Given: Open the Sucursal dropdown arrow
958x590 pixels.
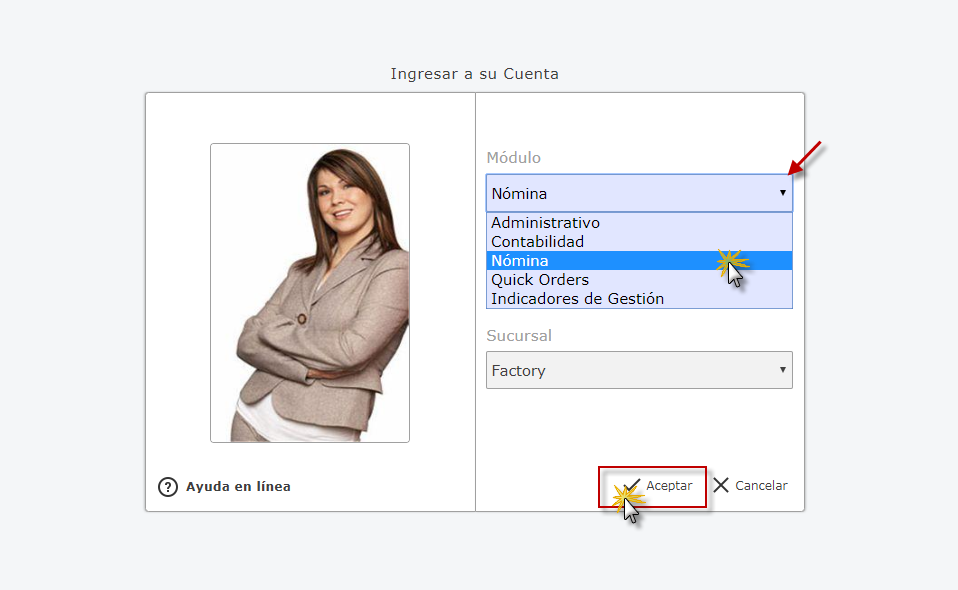Looking at the screenshot, I should tap(782, 370).
